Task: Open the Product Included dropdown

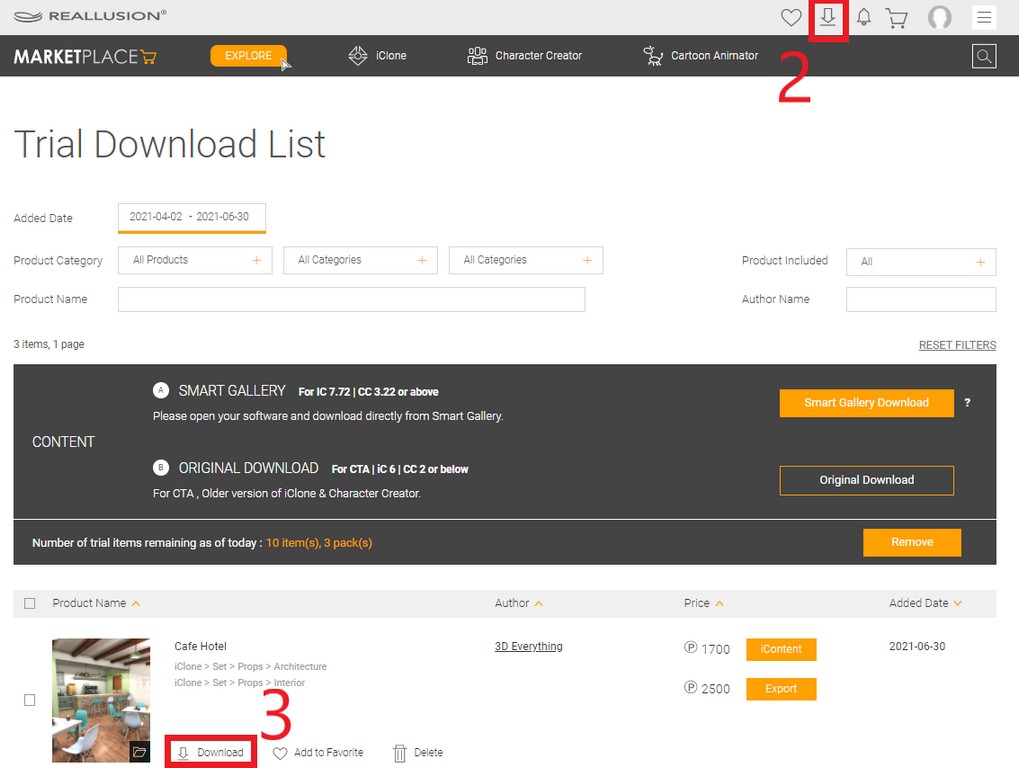Action: pos(921,262)
